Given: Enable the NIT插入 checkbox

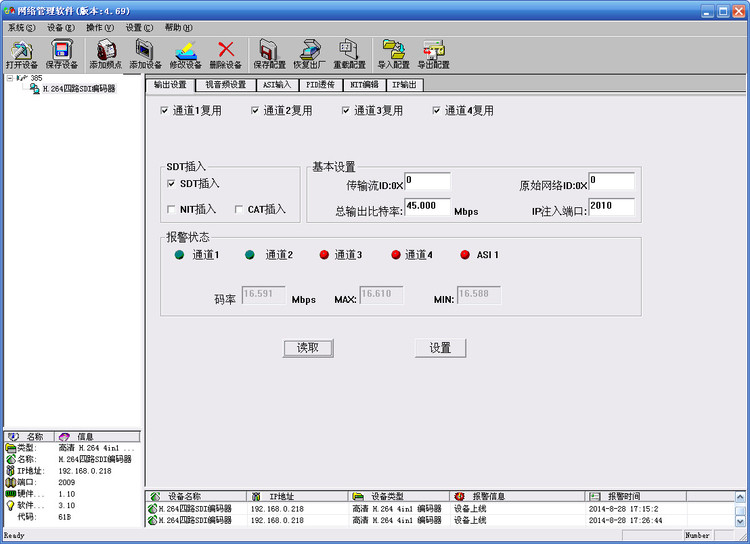Looking at the screenshot, I should tap(171, 209).
